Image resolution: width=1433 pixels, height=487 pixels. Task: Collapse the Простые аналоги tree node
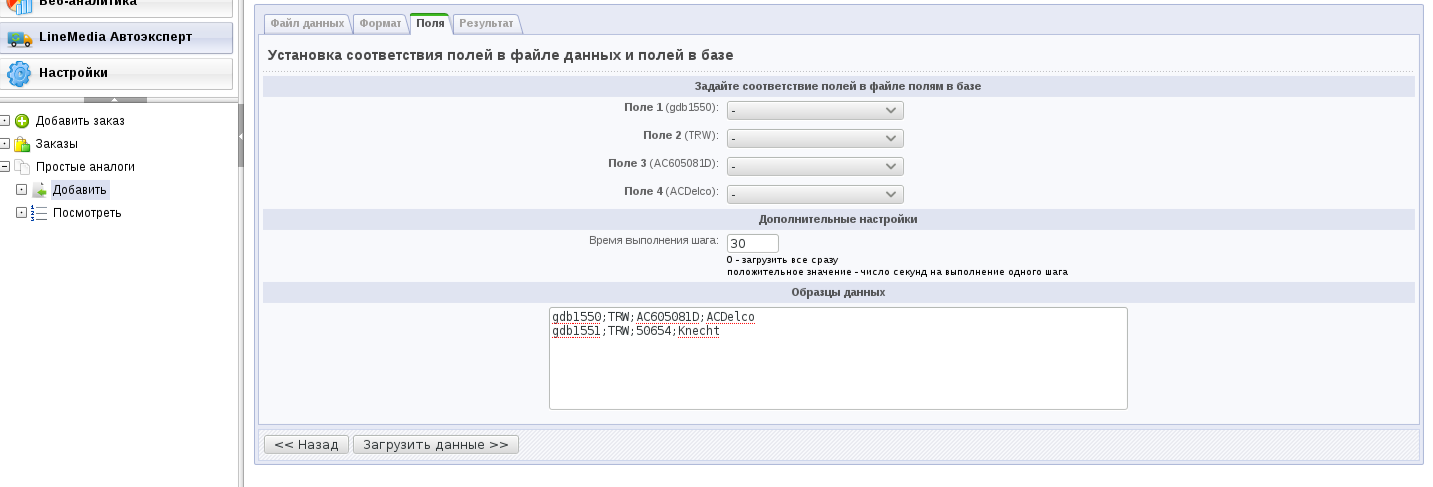click(5, 167)
